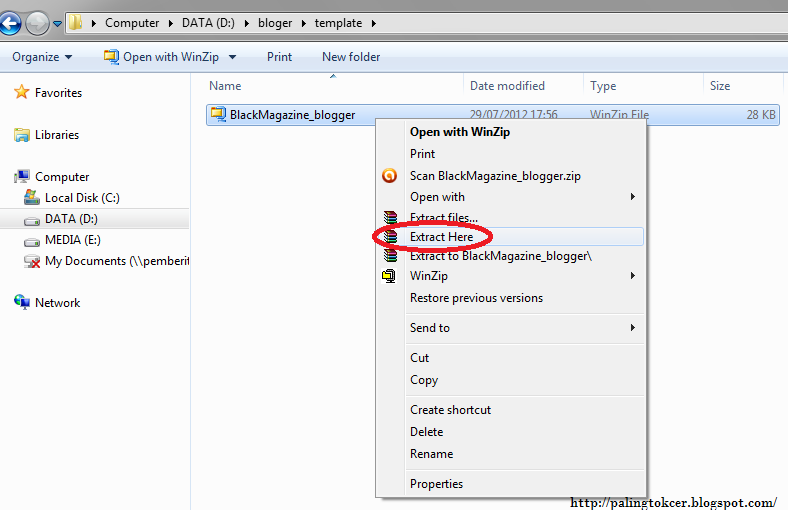Choose Copy in the context menu

(424, 380)
